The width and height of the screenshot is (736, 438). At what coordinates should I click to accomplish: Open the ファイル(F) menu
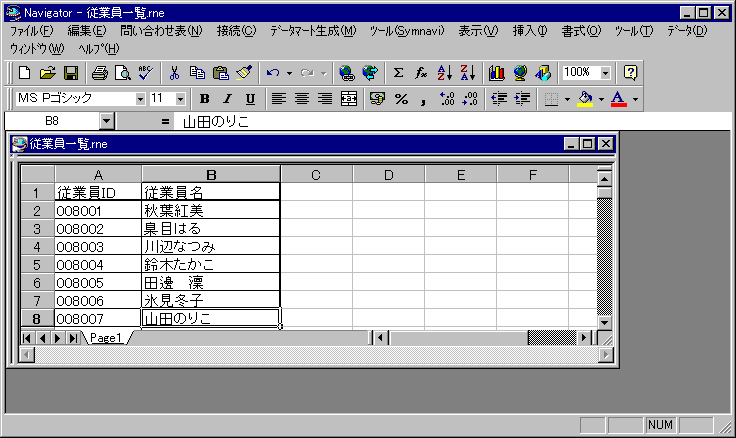click(32, 31)
